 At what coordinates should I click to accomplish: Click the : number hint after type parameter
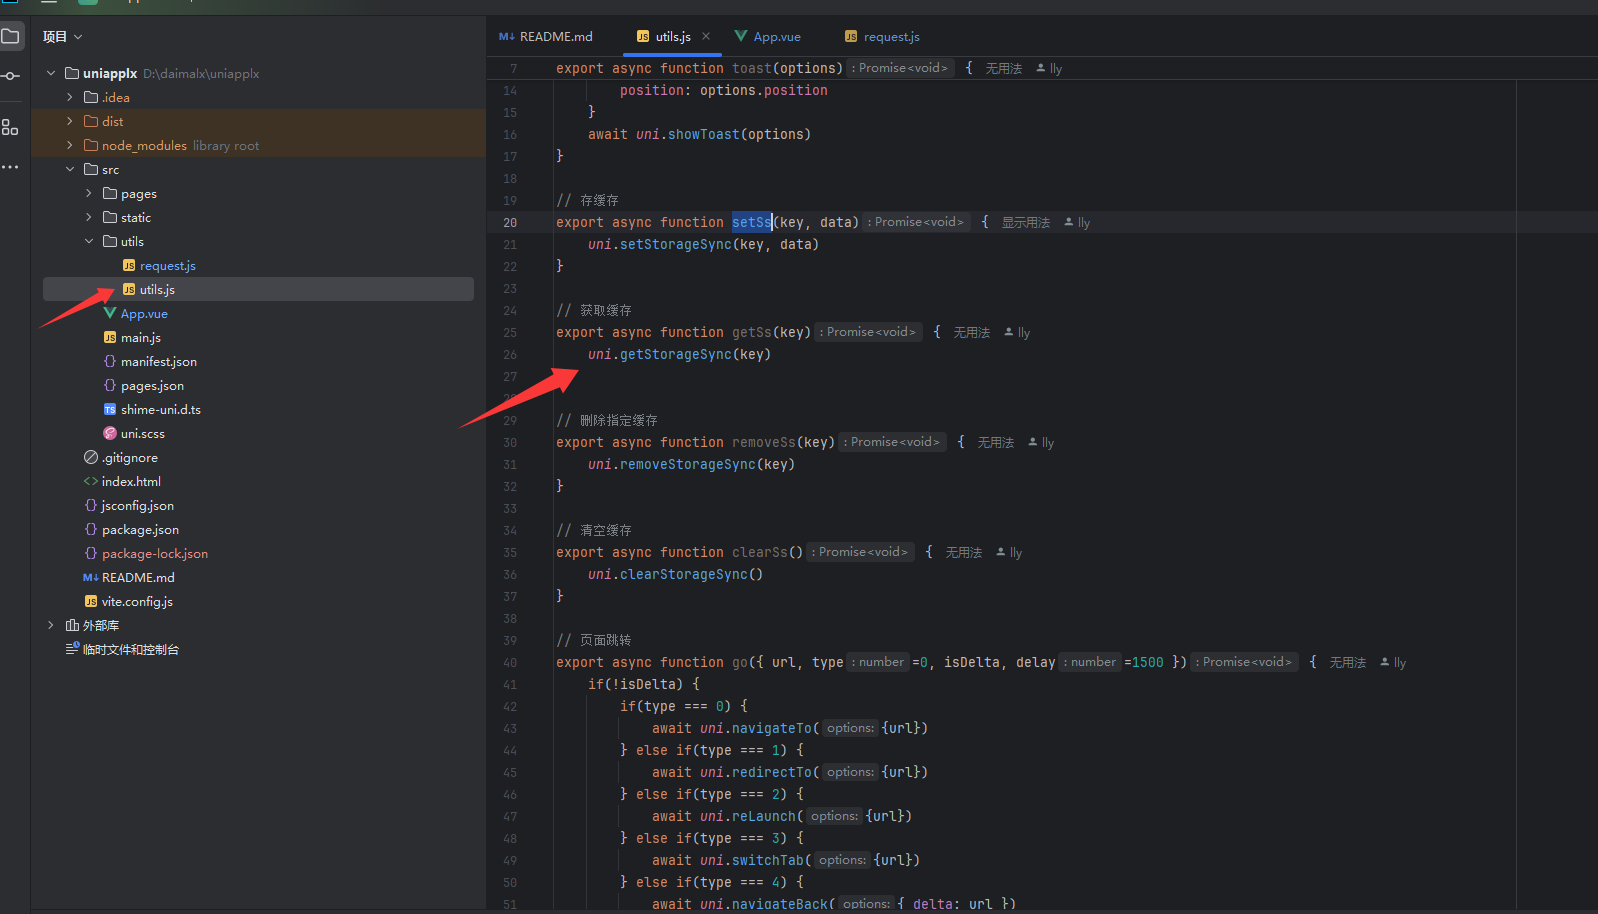[878, 662]
